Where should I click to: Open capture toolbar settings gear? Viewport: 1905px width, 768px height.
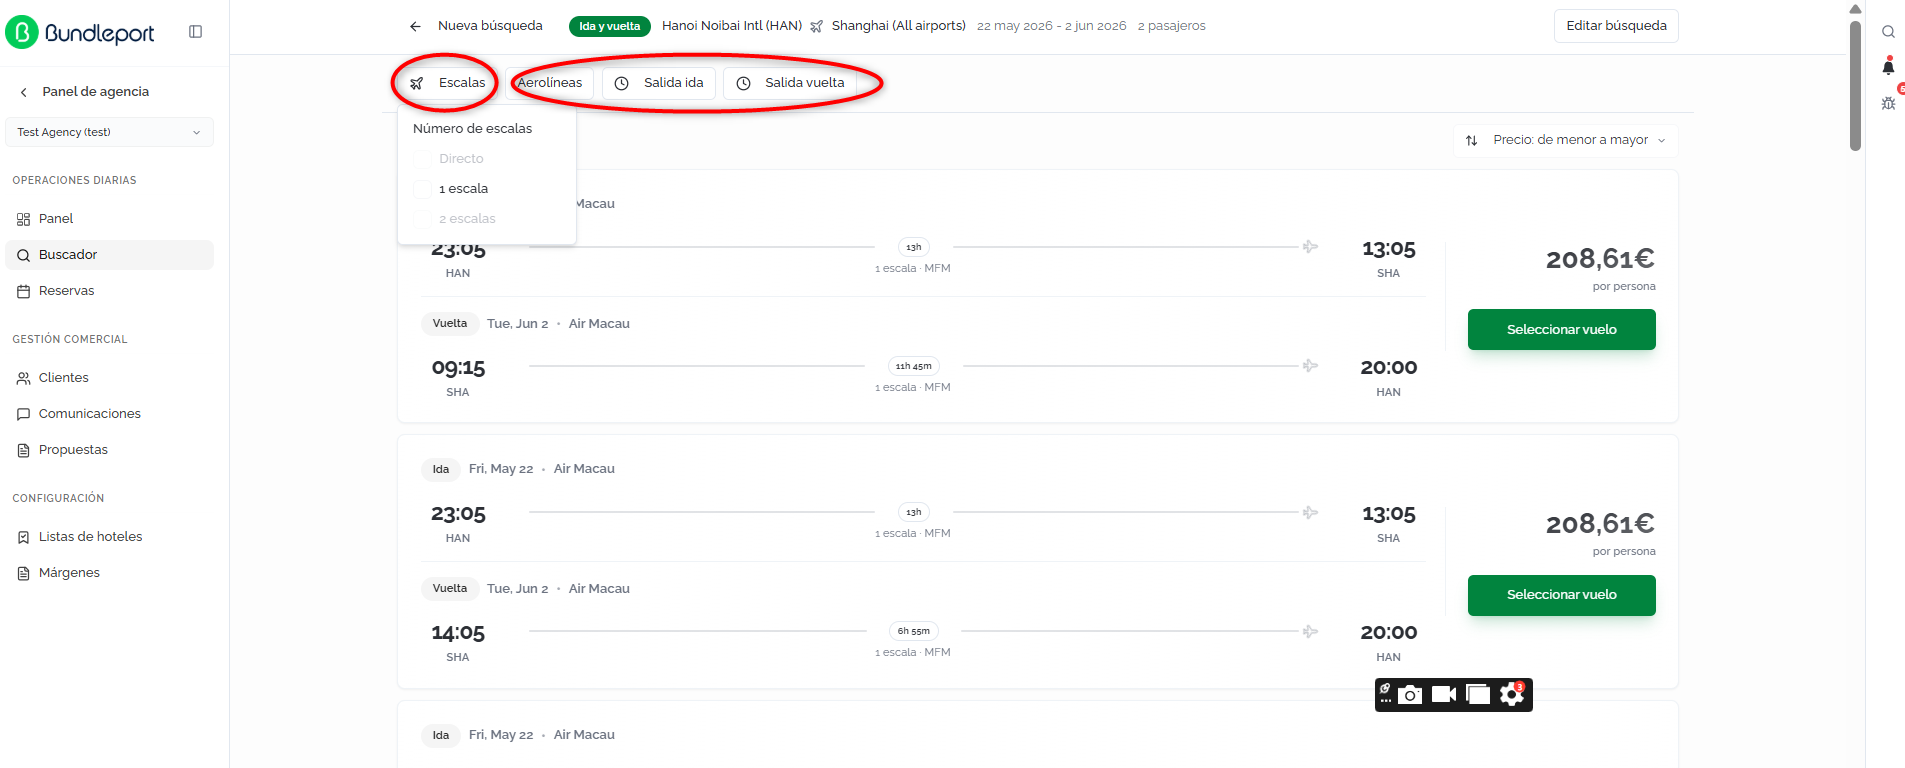[x=1512, y=694]
